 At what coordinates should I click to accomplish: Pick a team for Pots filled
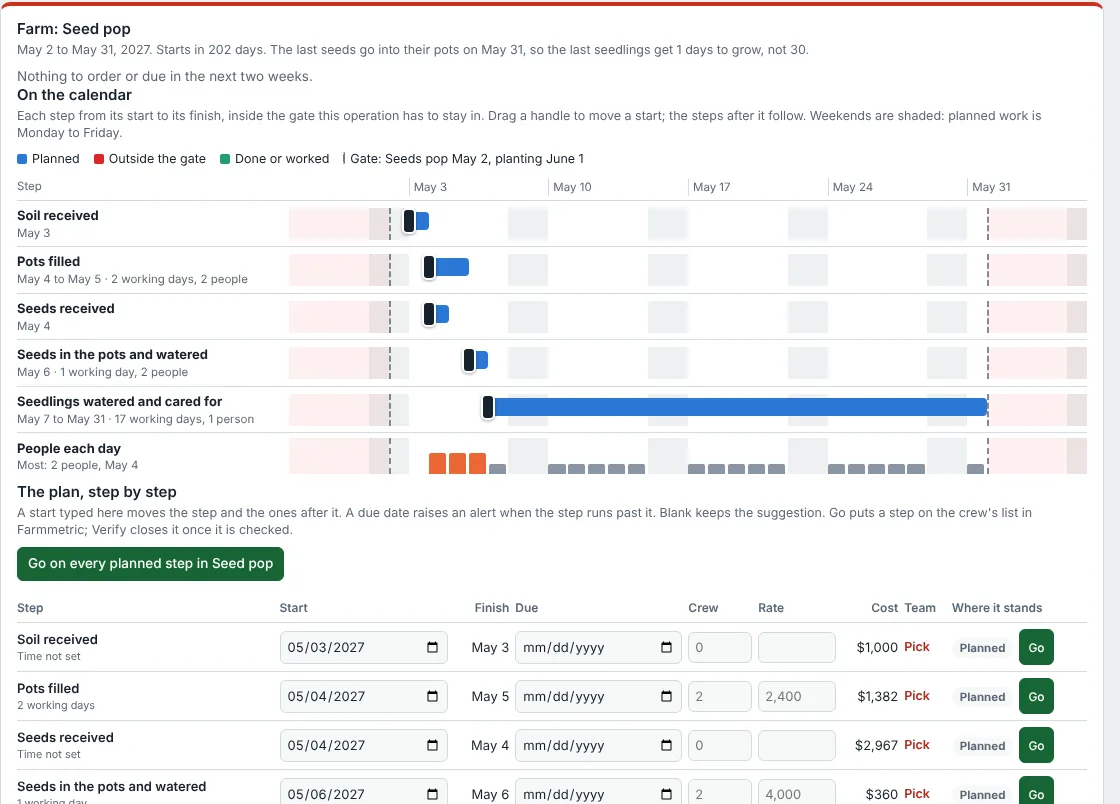point(916,695)
